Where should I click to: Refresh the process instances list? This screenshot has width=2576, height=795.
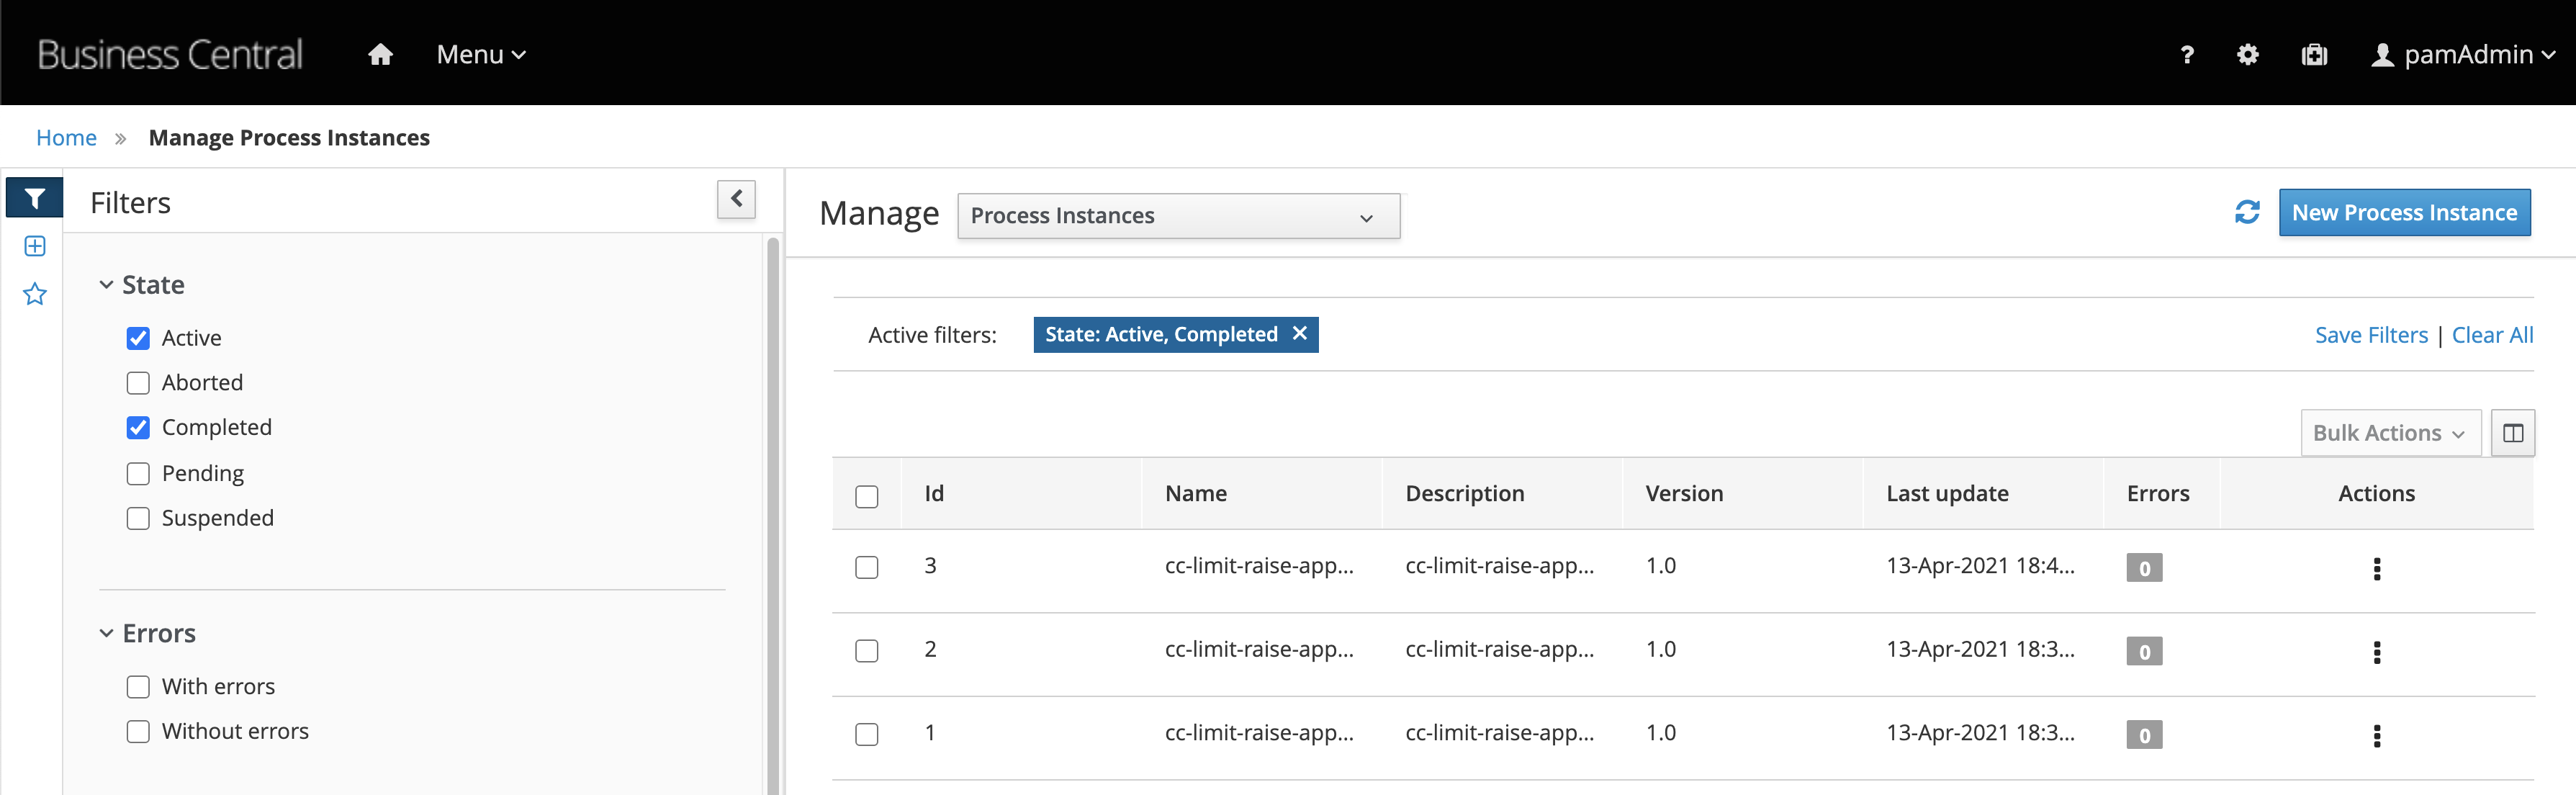2247,212
